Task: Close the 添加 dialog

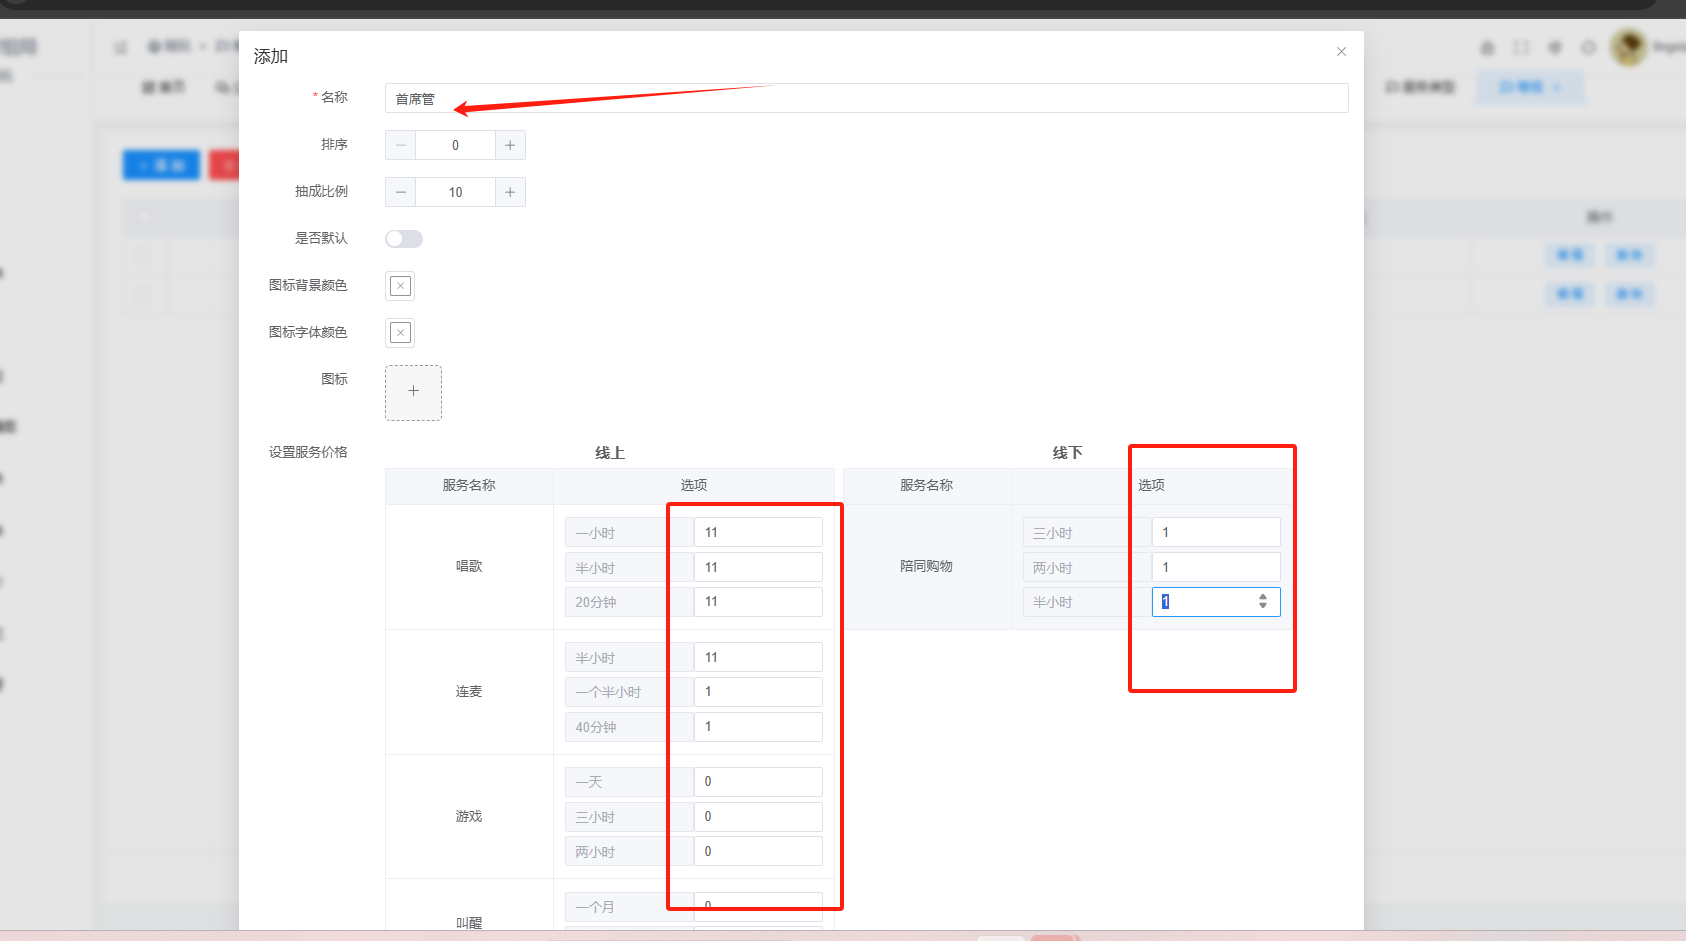Action: [1341, 52]
